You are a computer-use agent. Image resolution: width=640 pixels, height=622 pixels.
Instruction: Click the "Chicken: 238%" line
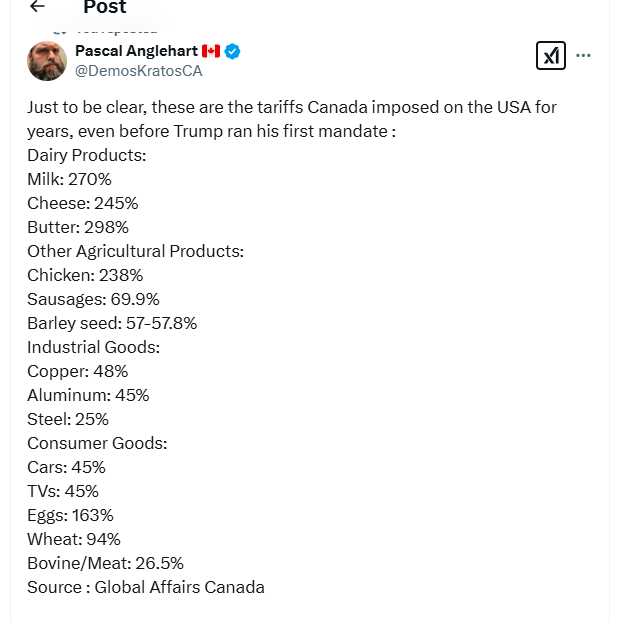pyautogui.click(x=85, y=275)
